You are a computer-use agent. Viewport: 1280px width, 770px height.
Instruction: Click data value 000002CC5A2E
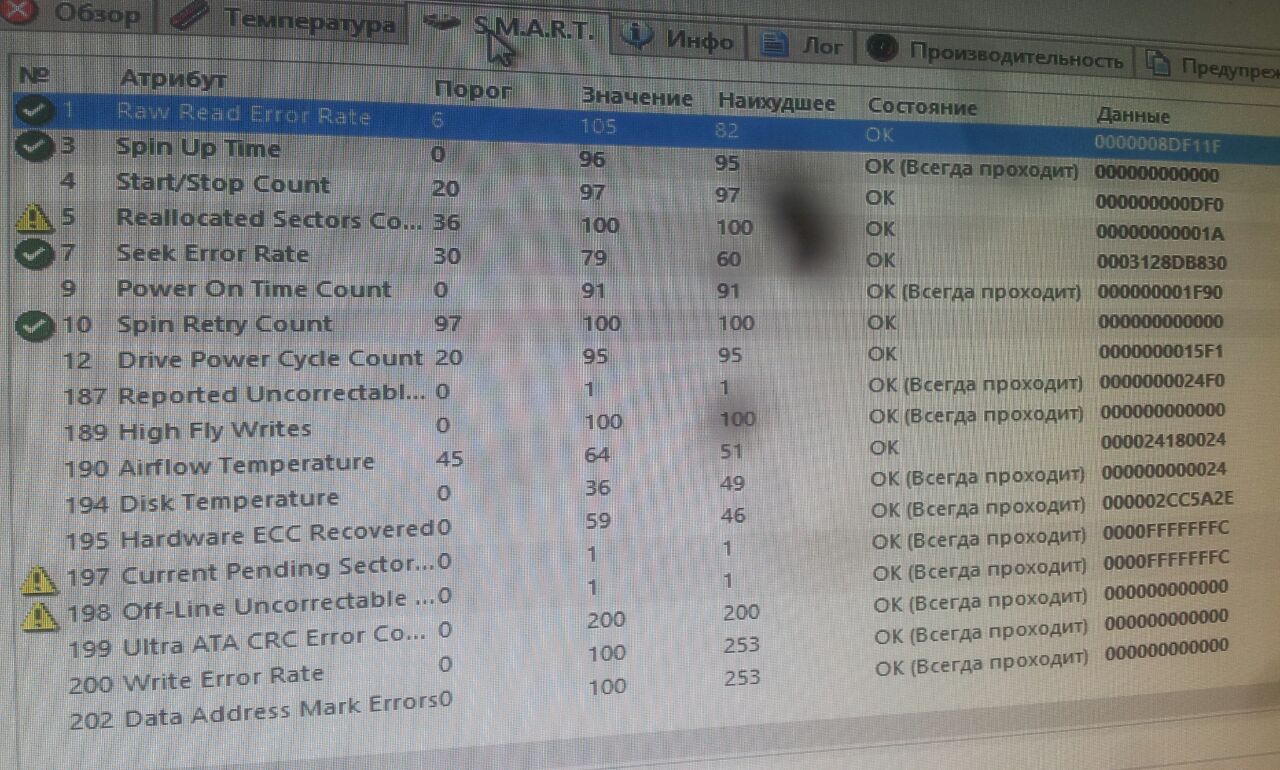click(1167, 500)
